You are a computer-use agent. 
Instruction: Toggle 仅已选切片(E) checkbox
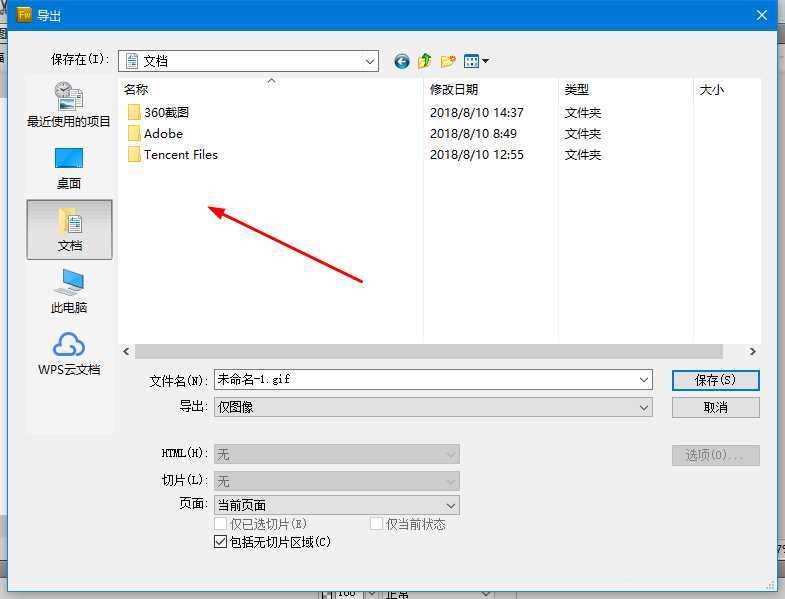click(x=220, y=524)
